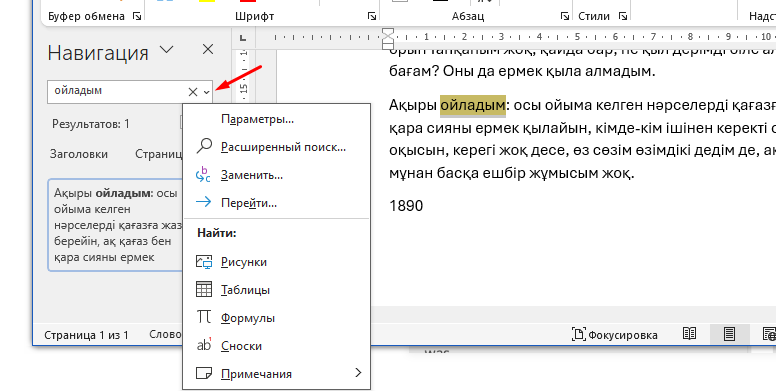Image resolution: width=776 pixels, height=391 pixels.
Task: Switch to the Заголовки tab
Action: point(79,154)
